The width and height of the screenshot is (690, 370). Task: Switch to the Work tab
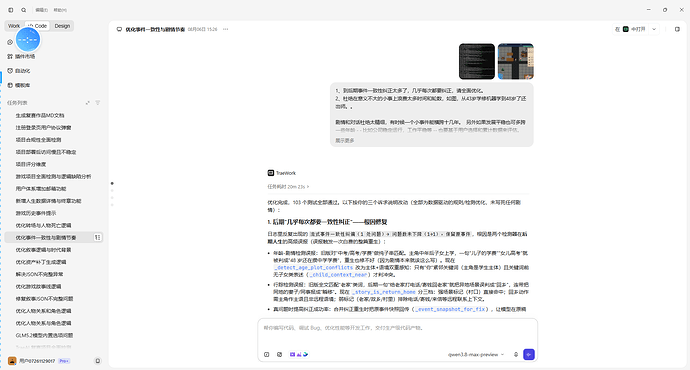pos(14,26)
